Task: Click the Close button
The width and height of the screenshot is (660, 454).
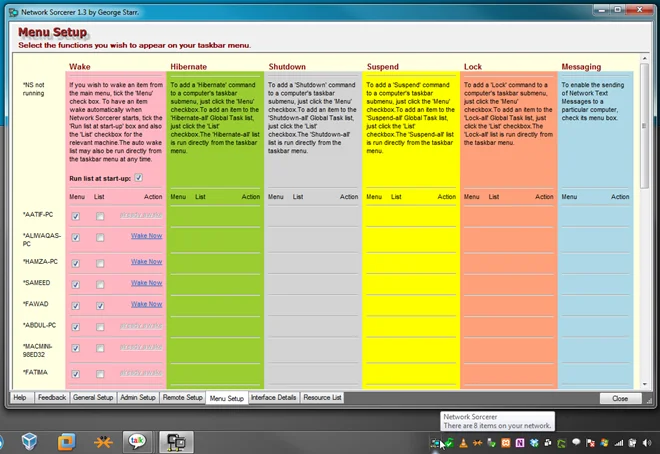Action: point(620,398)
